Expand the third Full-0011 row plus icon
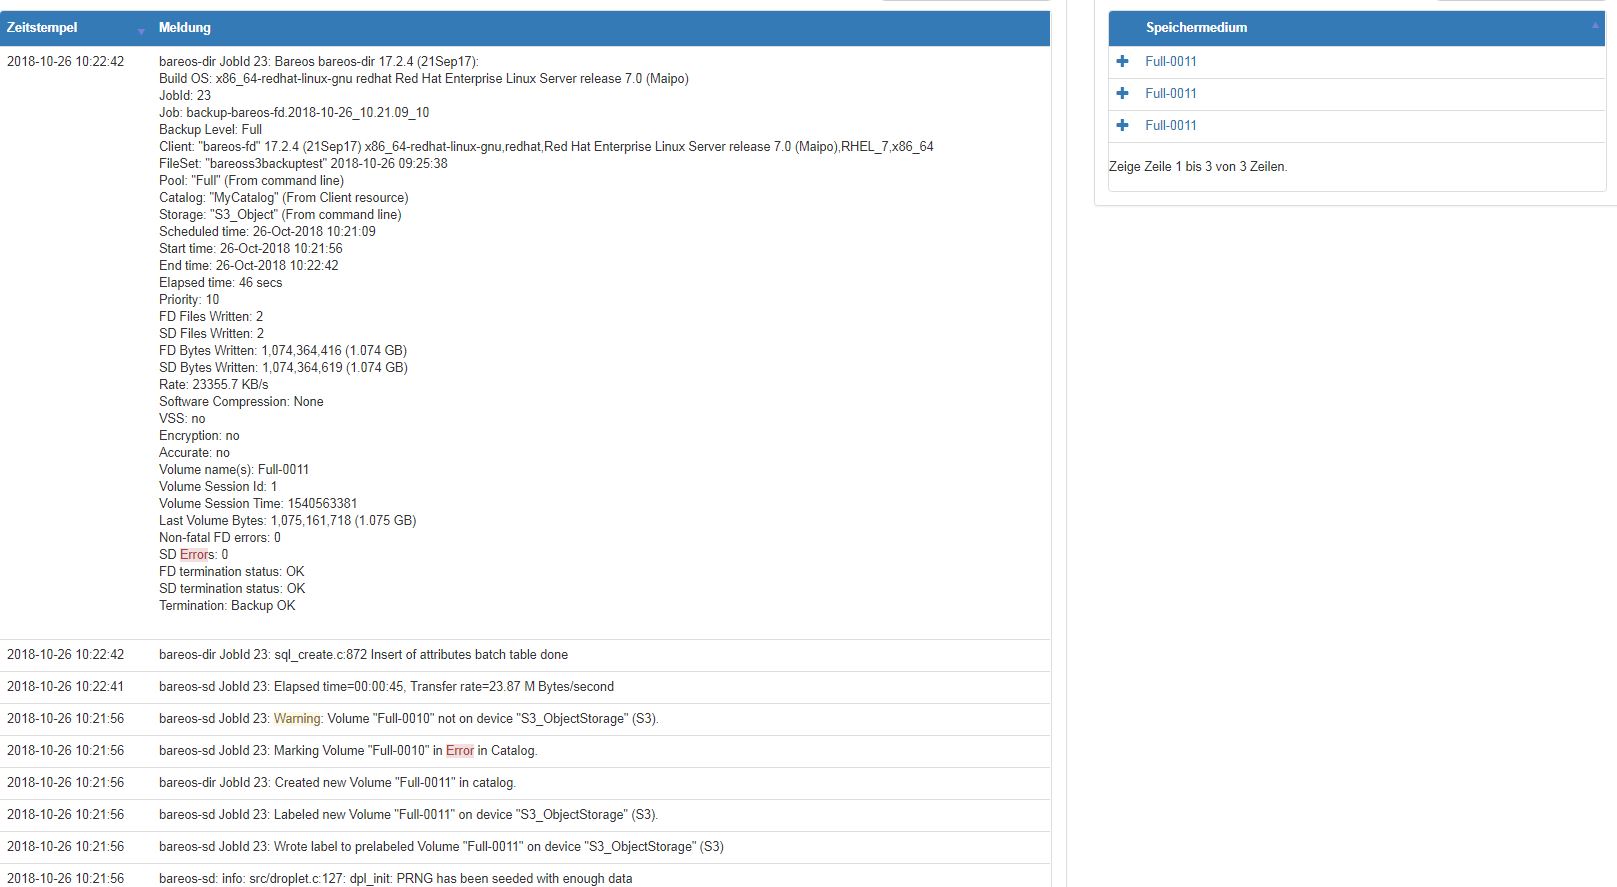Screen dimensions: 1617x887 (x=1122, y=125)
